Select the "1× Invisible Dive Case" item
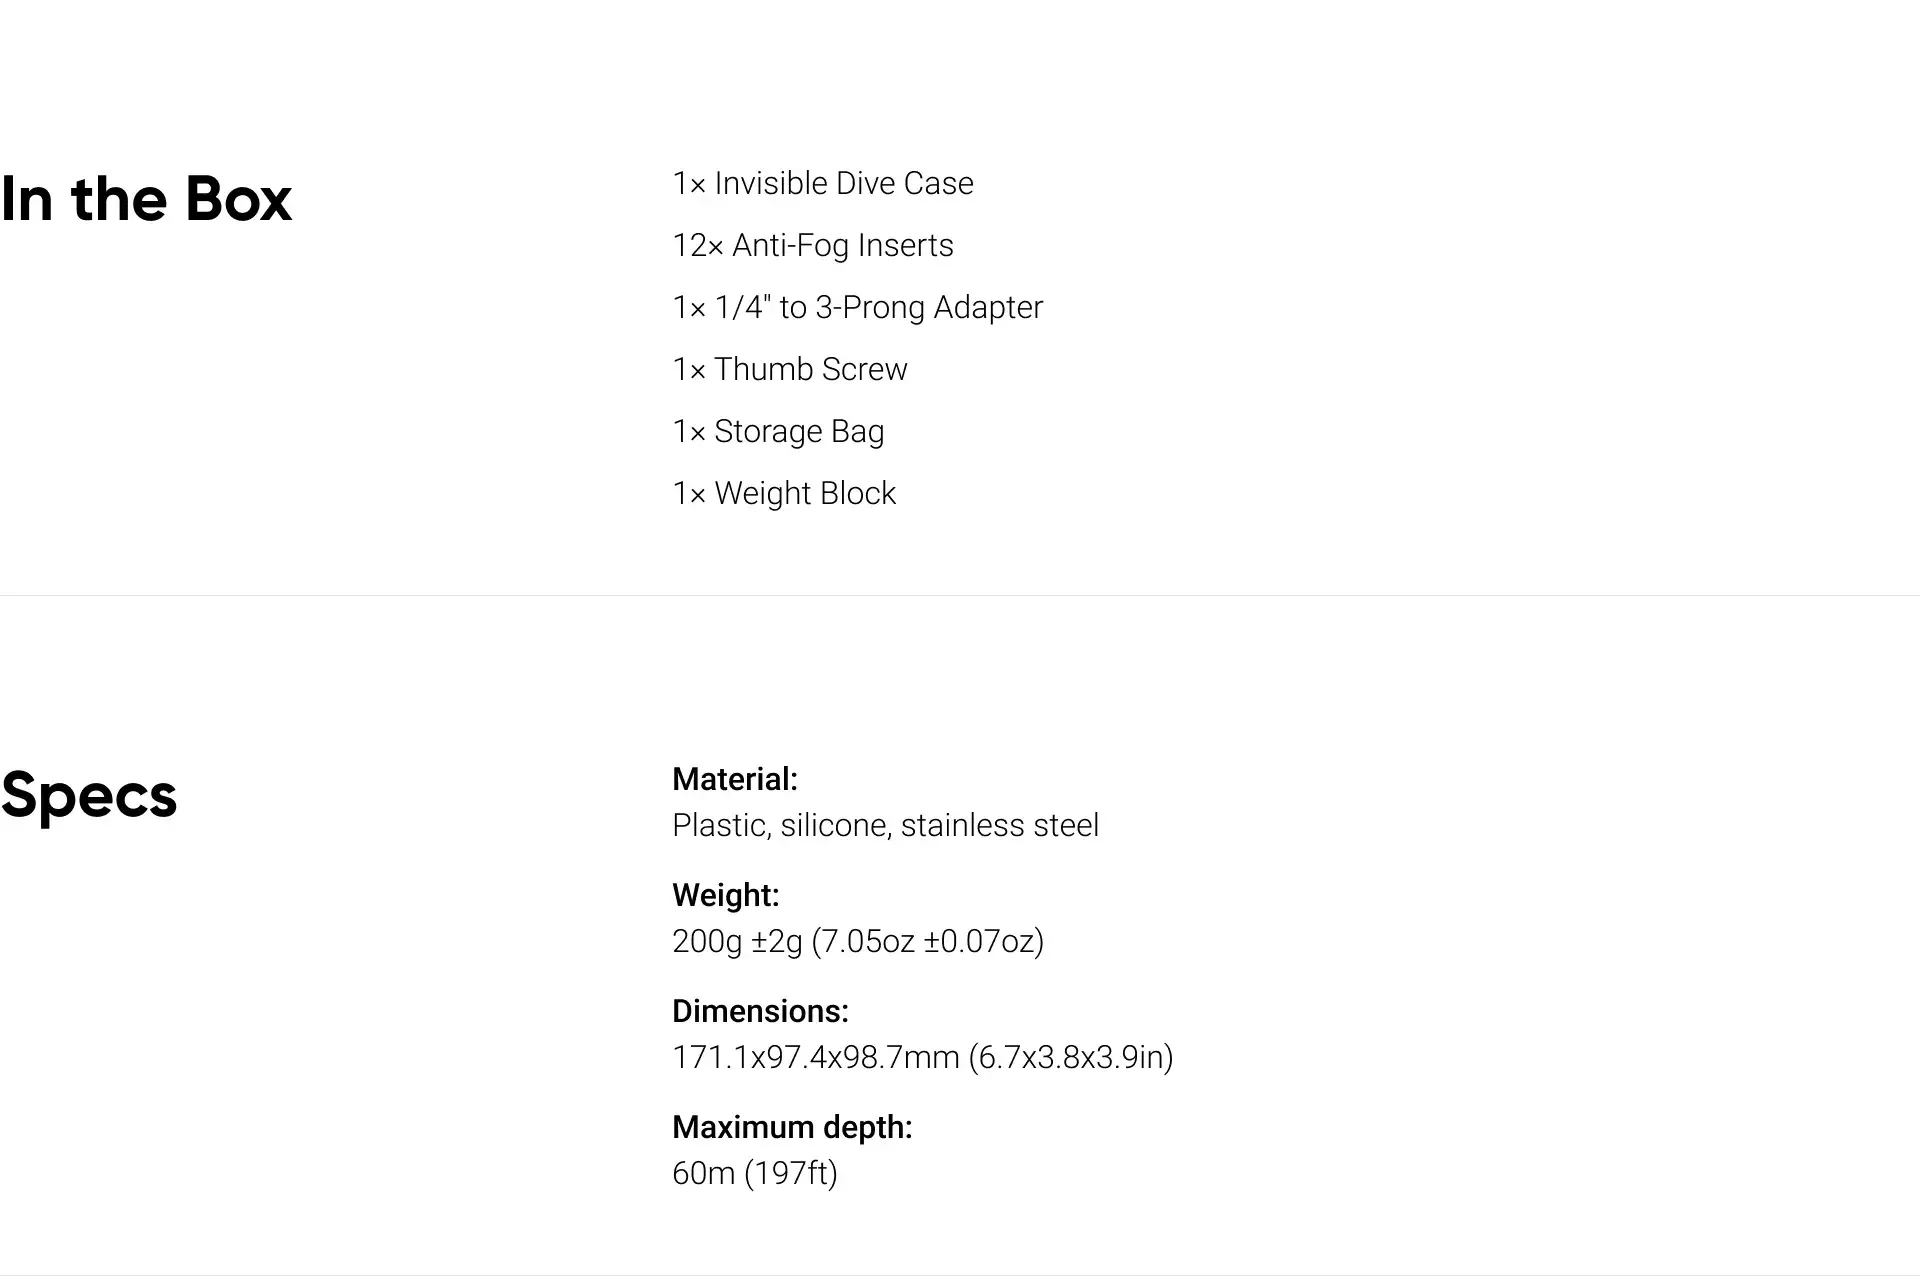The height and width of the screenshot is (1276, 1920). (x=822, y=184)
